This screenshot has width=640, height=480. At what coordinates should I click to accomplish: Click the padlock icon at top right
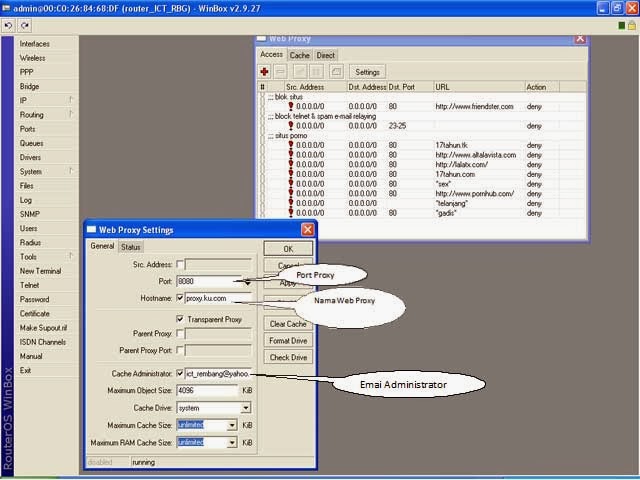pos(632,26)
